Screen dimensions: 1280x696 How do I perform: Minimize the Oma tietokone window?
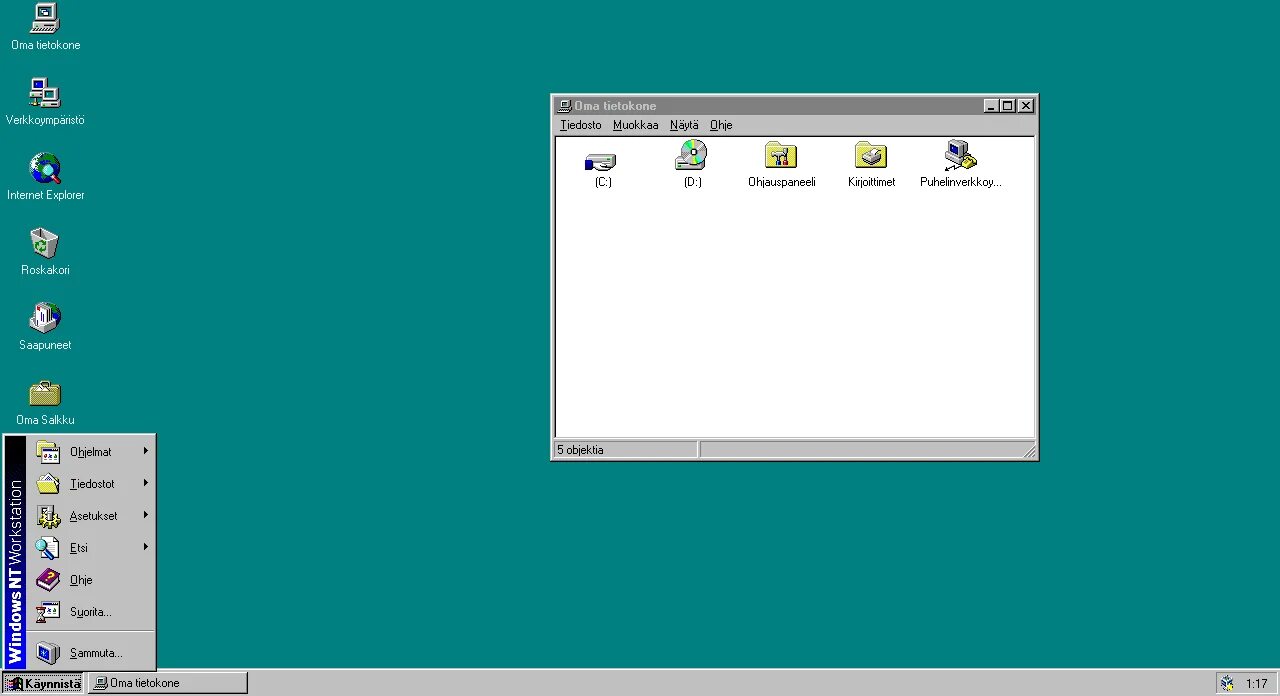tap(990, 106)
